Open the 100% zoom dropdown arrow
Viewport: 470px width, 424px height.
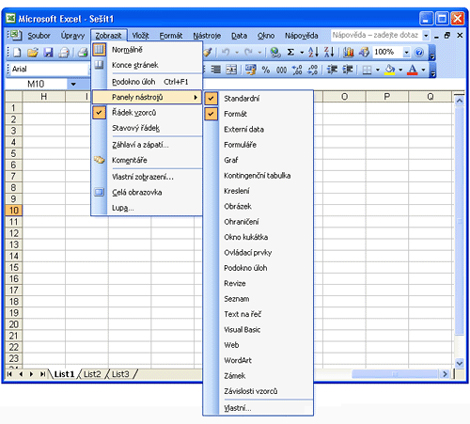[x=406, y=52]
